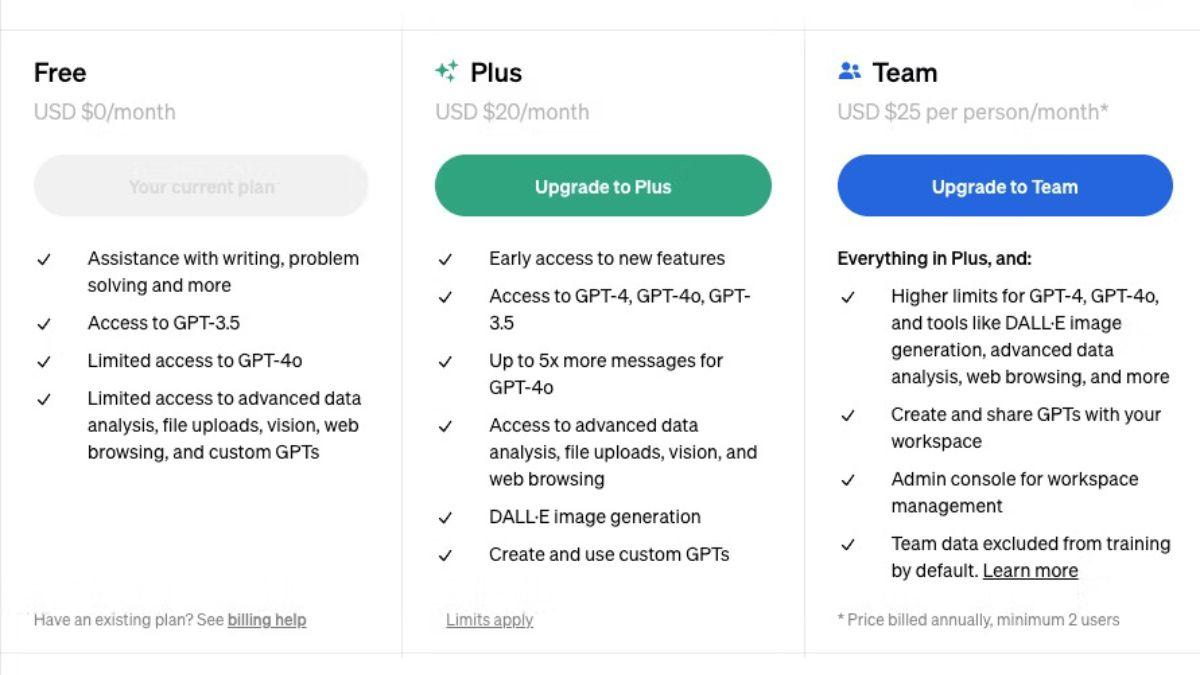Click the disabled Your current plan button
The height and width of the screenshot is (675, 1200).
(x=201, y=186)
